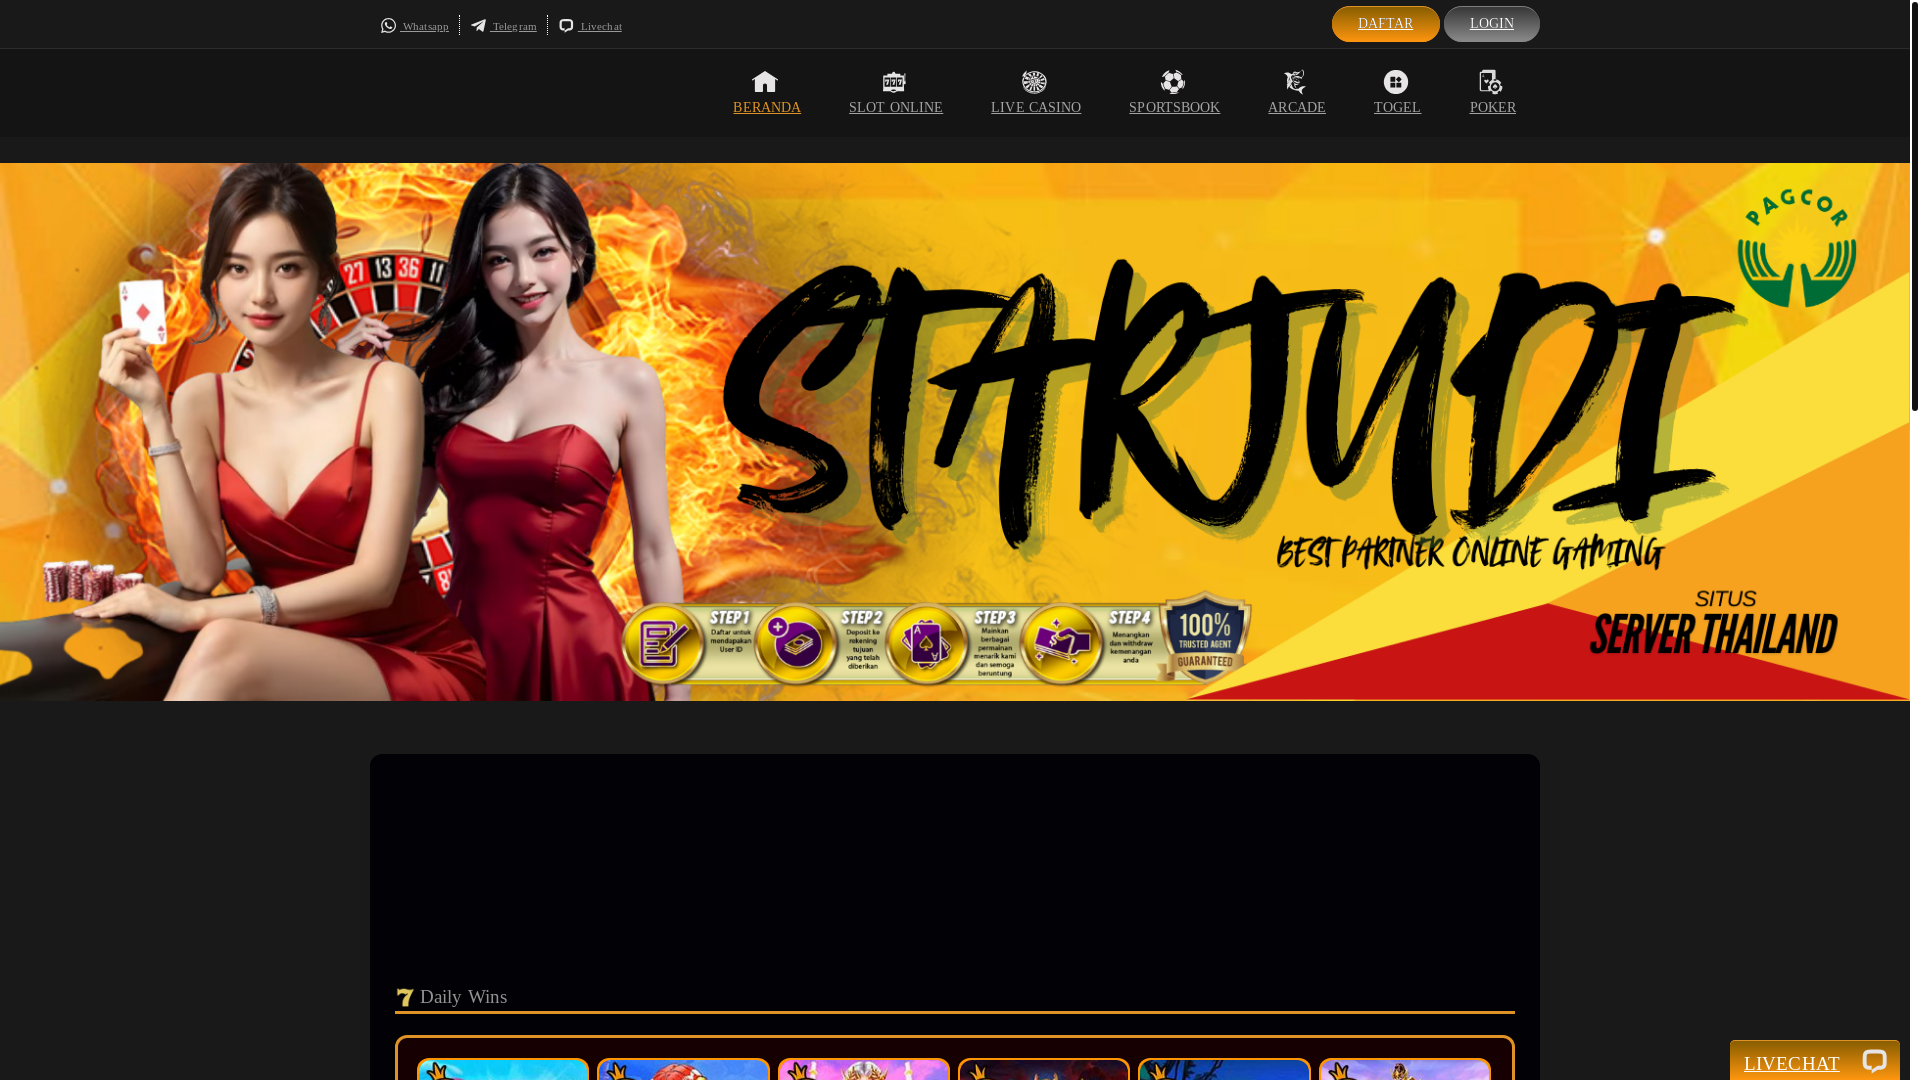Viewport: 1920px width, 1080px height.
Task: Open the Telegram contact link
Action: (x=504, y=26)
